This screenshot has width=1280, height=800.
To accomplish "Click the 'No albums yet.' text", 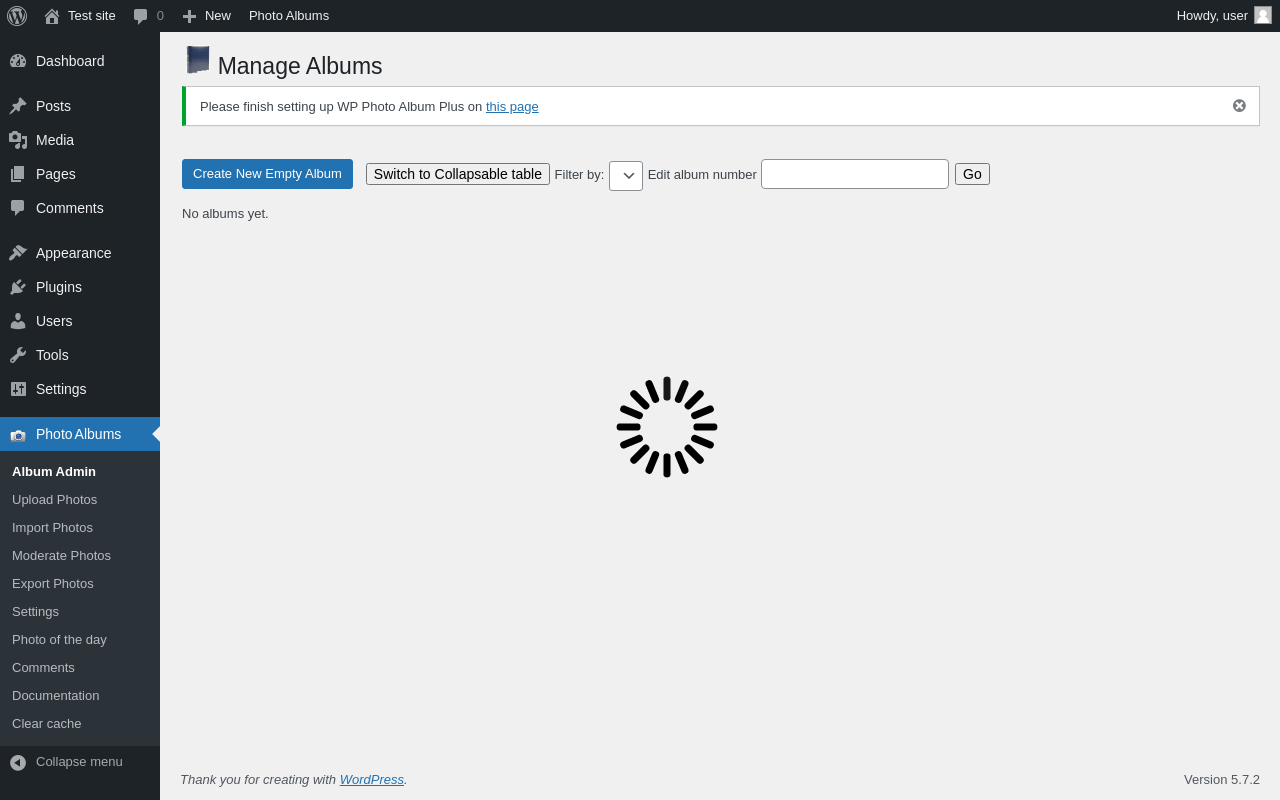I will pyautogui.click(x=225, y=214).
